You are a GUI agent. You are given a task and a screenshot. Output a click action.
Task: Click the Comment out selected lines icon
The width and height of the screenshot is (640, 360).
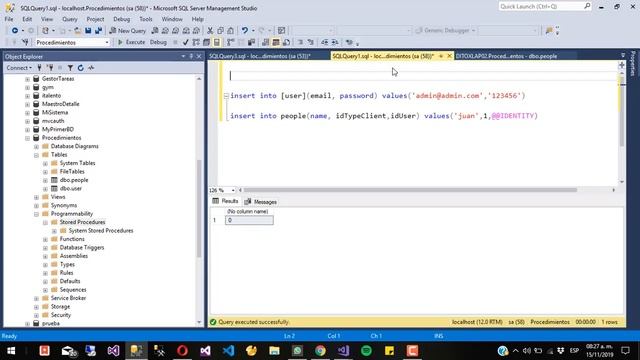tap(300, 42)
